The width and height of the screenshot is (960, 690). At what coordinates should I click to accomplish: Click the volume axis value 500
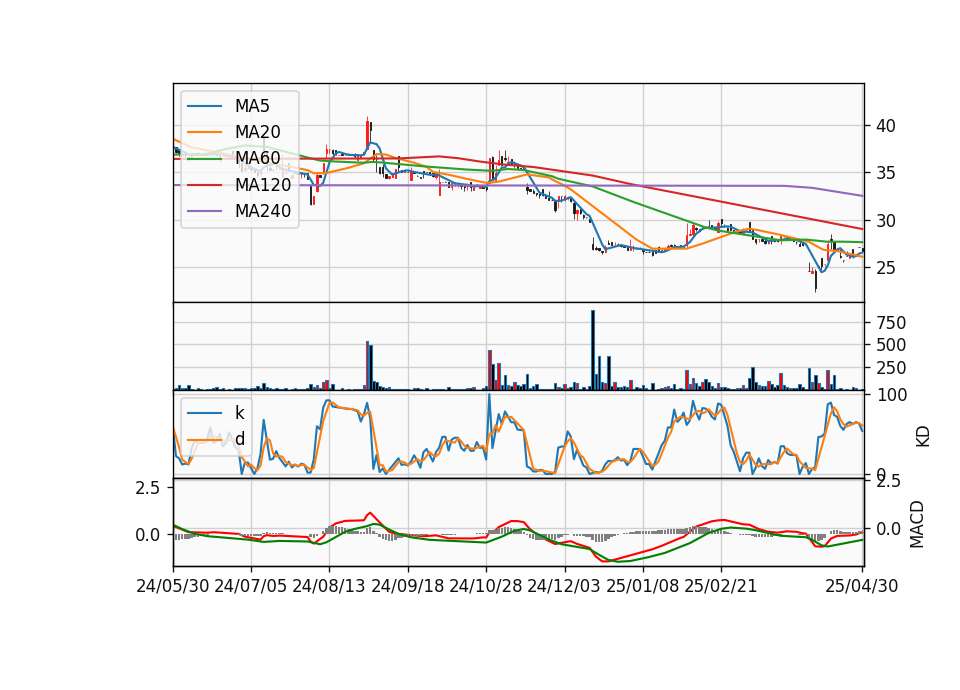891,345
